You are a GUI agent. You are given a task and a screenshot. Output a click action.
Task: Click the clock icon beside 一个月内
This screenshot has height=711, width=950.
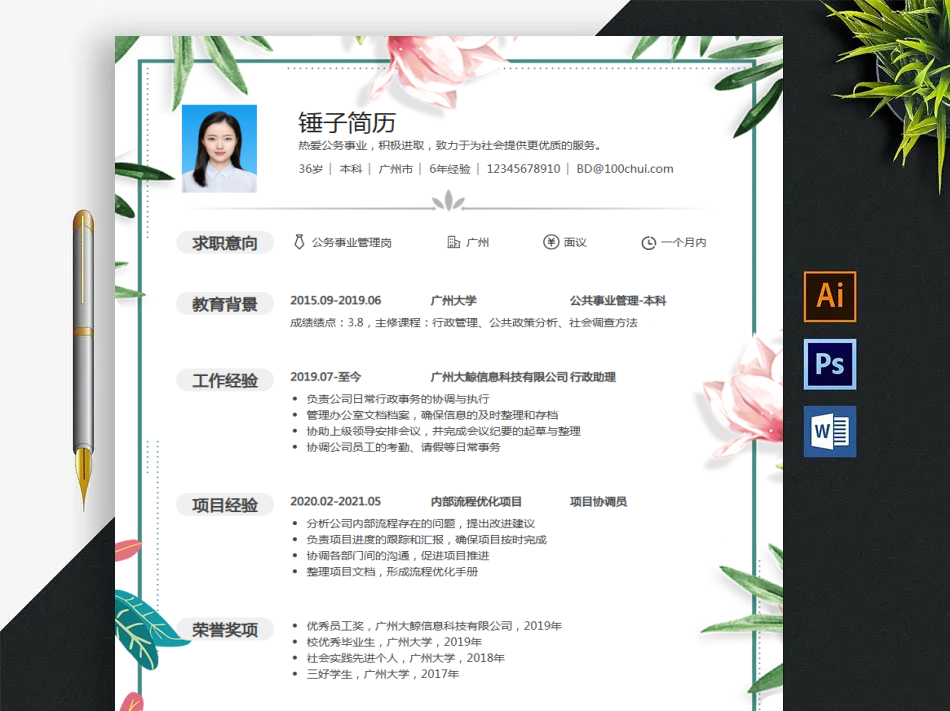pos(648,243)
